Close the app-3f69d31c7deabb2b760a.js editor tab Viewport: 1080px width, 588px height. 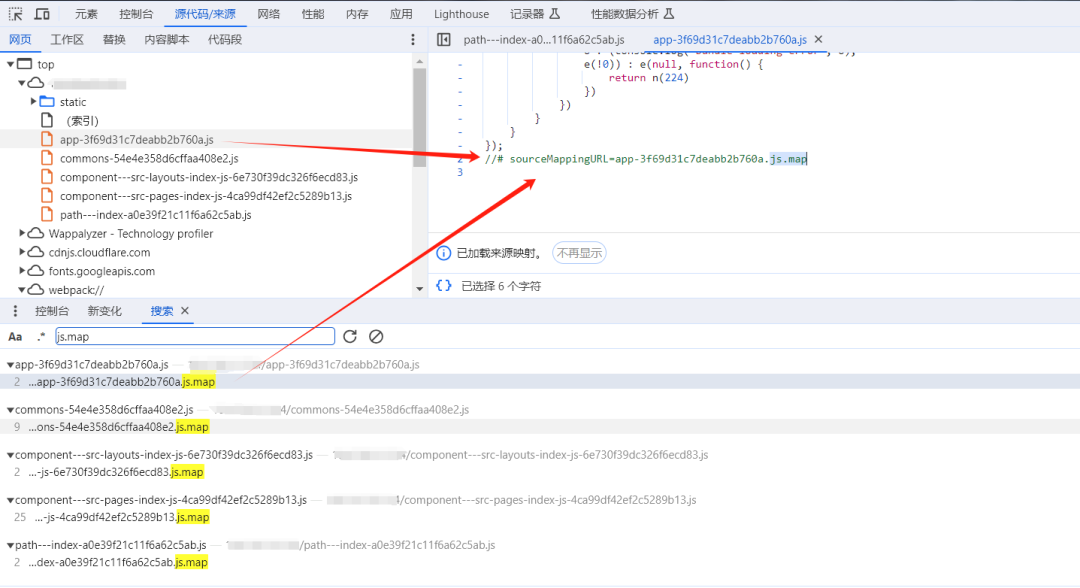click(818, 39)
